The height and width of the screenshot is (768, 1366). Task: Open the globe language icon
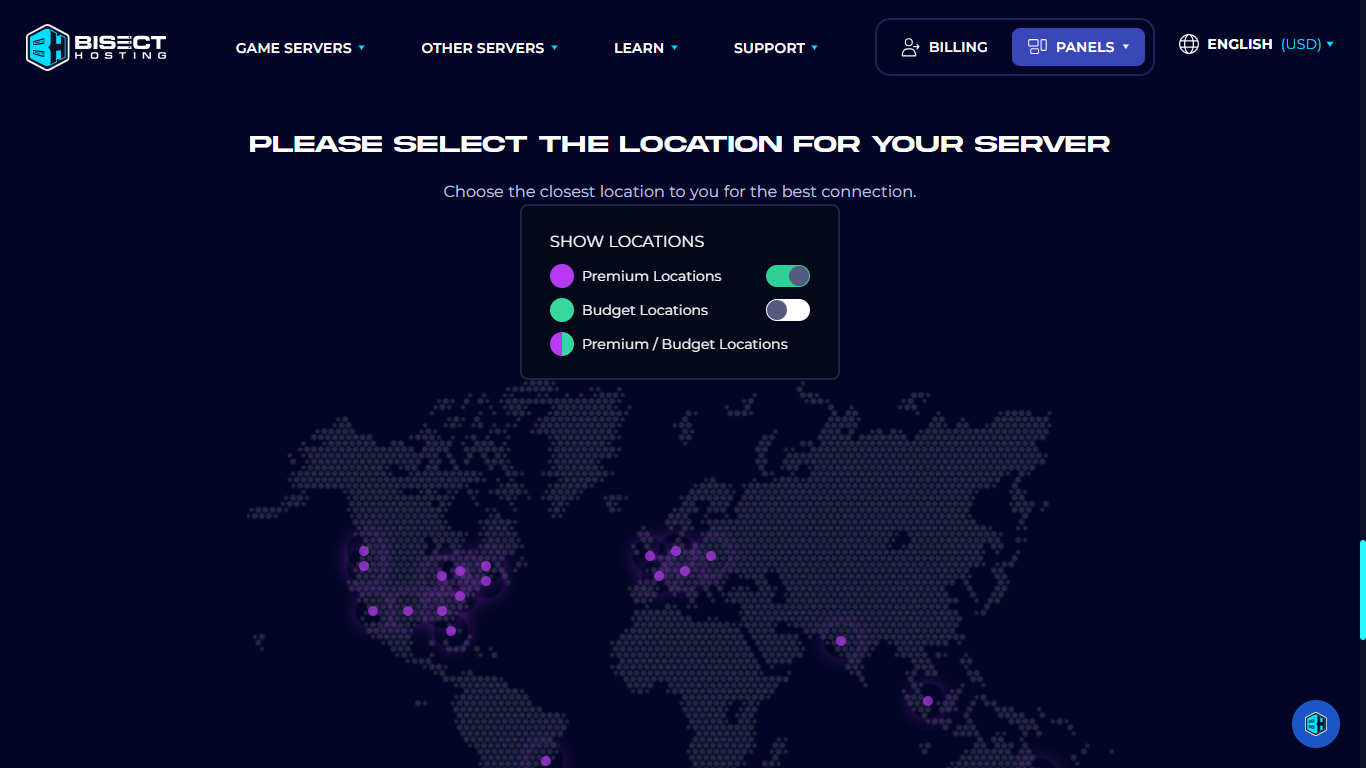click(1189, 44)
